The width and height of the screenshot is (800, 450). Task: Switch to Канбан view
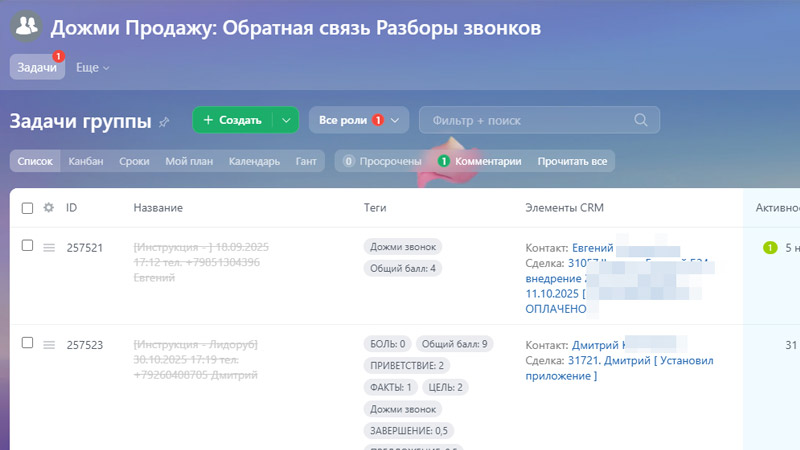pyautogui.click(x=86, y=161)
